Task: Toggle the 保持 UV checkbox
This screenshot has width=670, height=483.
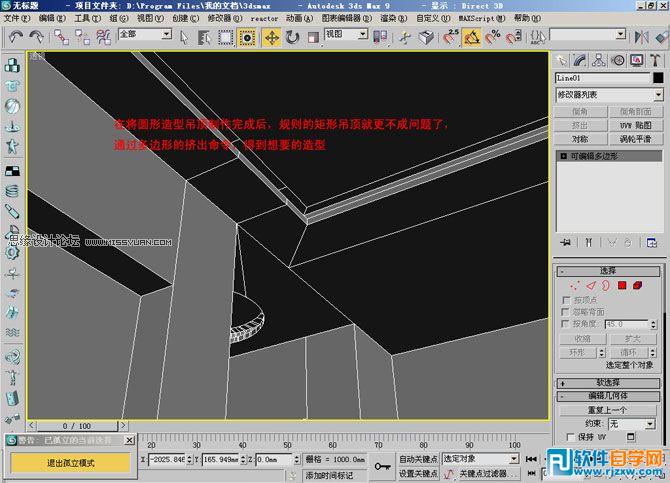Action: (x=570, y=437)
